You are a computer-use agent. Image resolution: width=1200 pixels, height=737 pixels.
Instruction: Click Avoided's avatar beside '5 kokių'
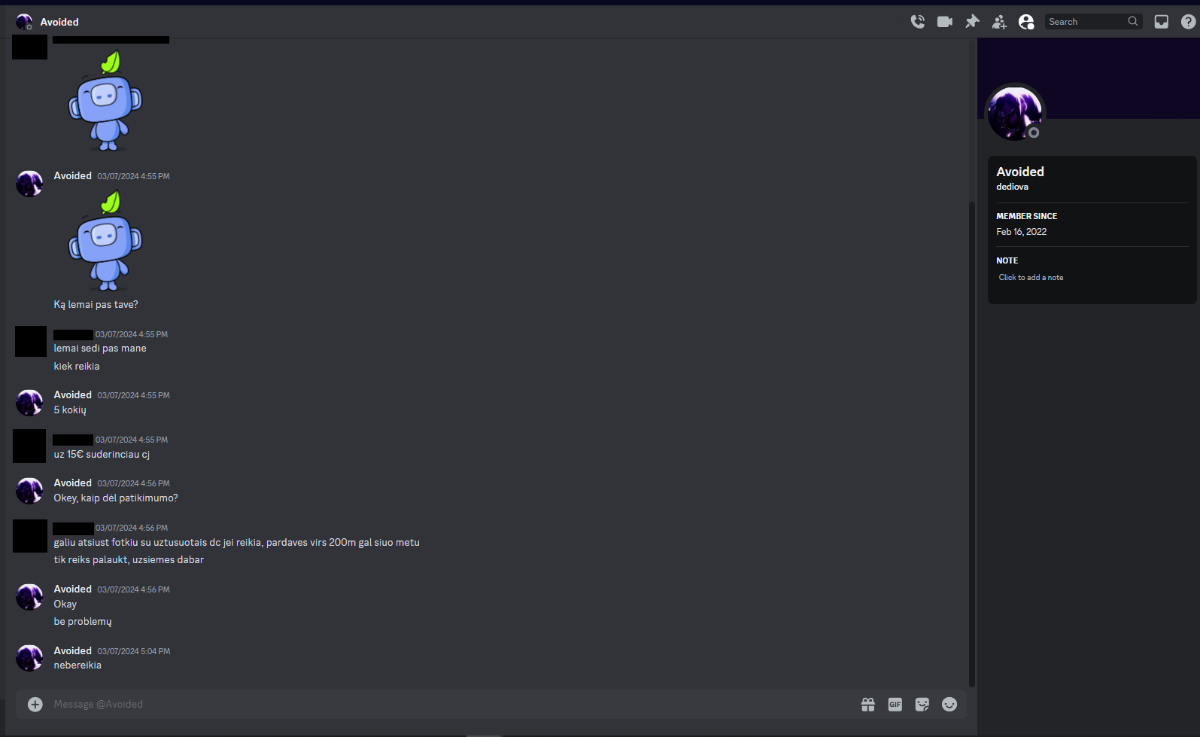coord(29,402)
